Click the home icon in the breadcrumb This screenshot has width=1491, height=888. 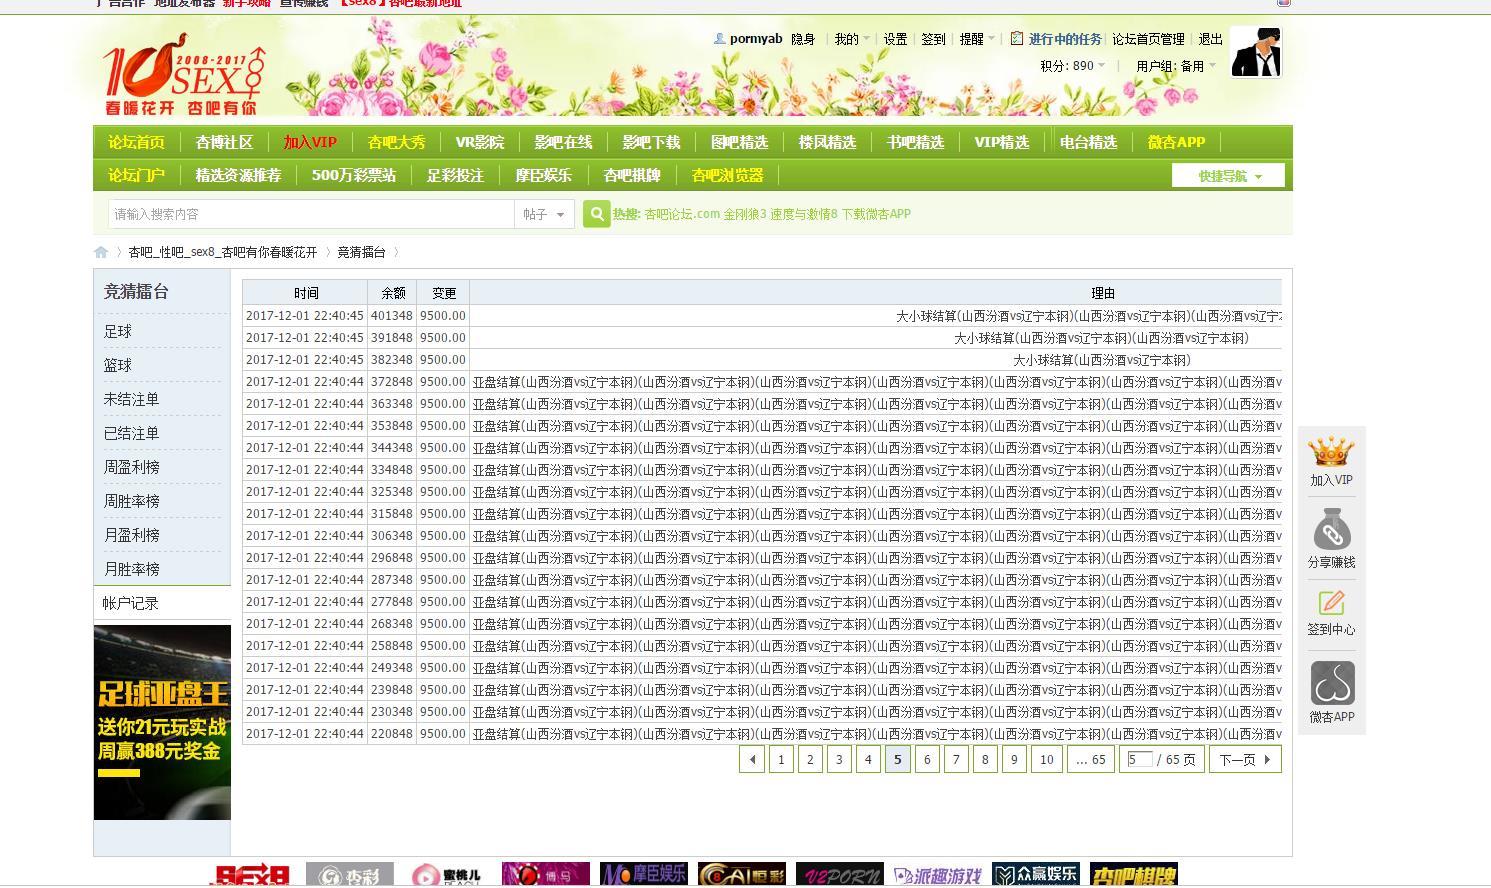click(101, 252)
